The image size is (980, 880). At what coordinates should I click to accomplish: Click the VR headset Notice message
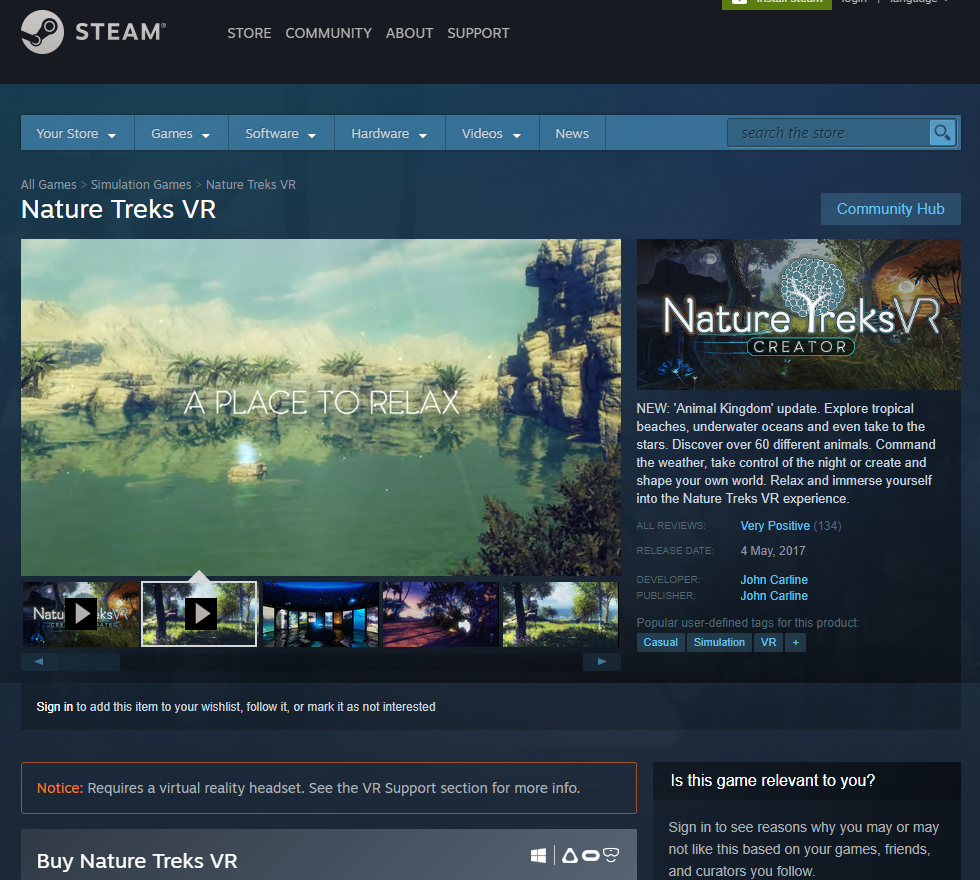(x=329, y=788)
